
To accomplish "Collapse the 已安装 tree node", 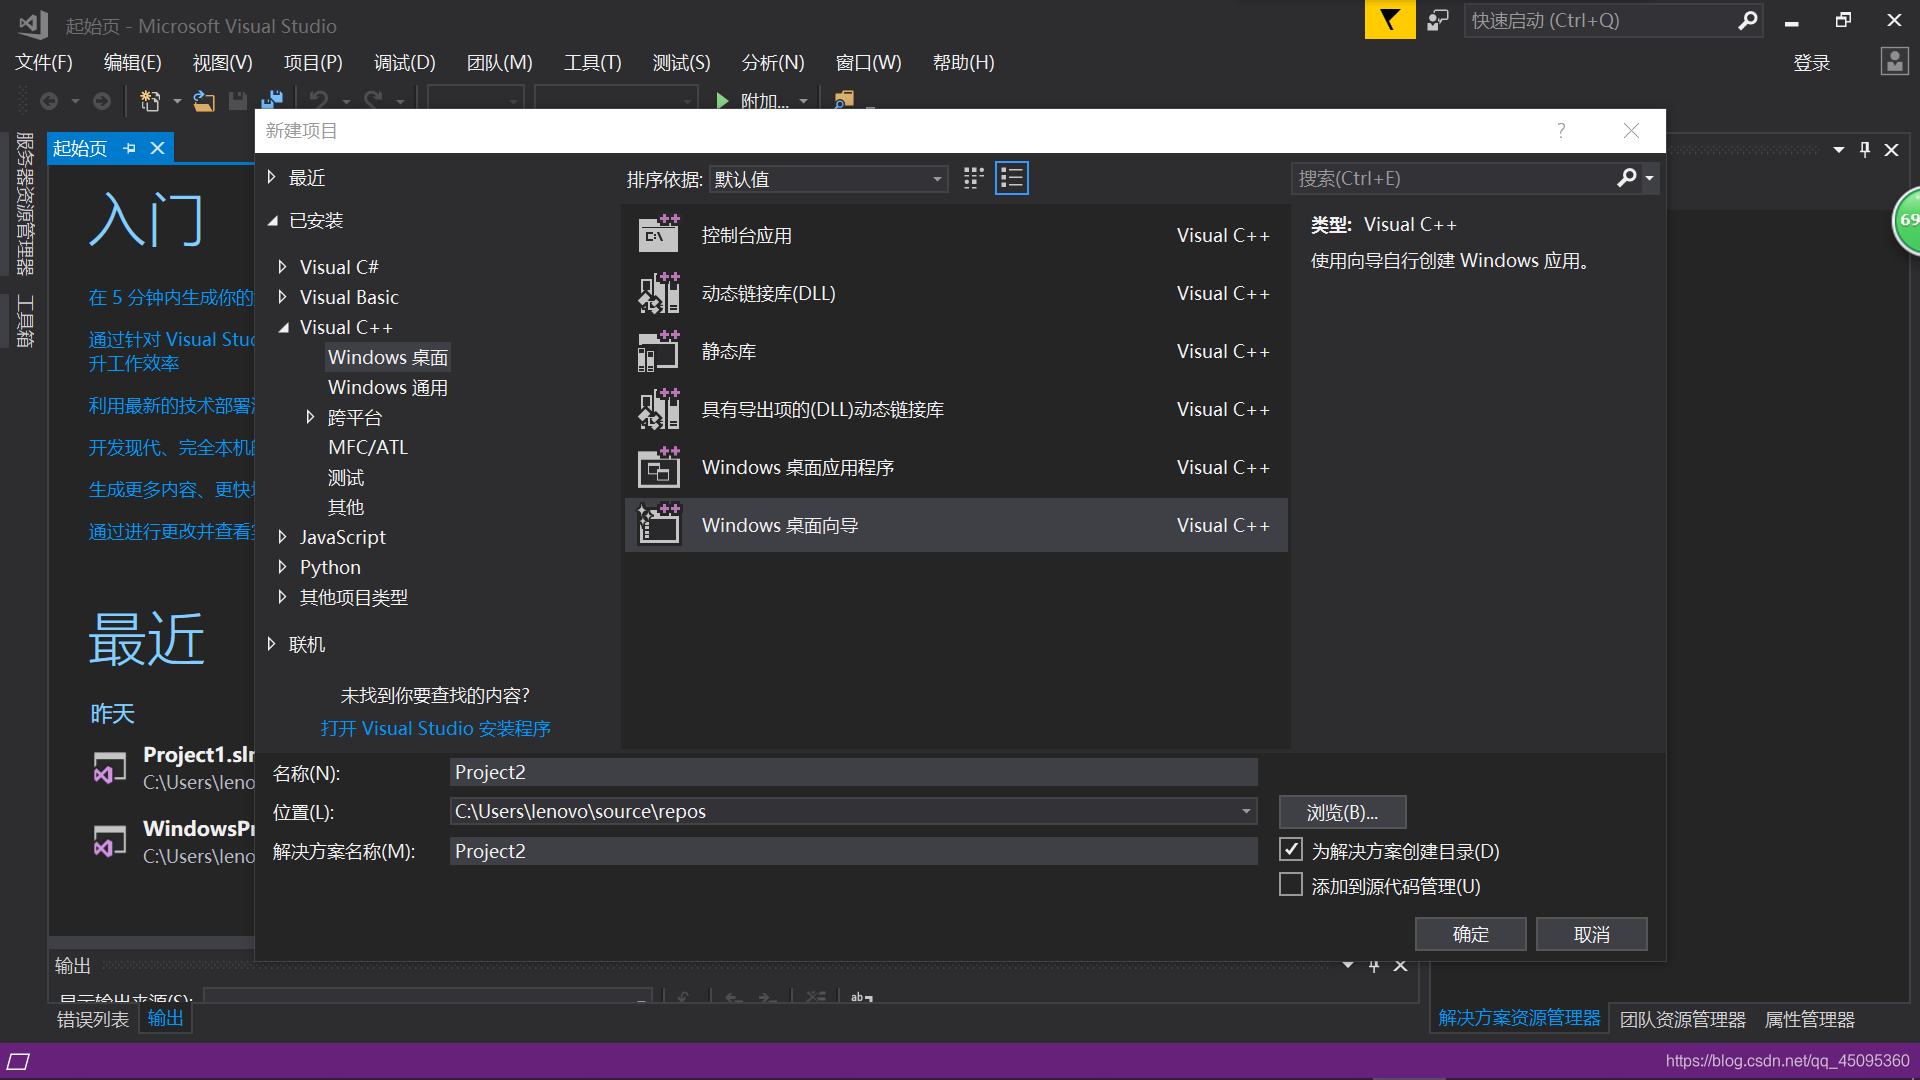I will tap(272, 220).
